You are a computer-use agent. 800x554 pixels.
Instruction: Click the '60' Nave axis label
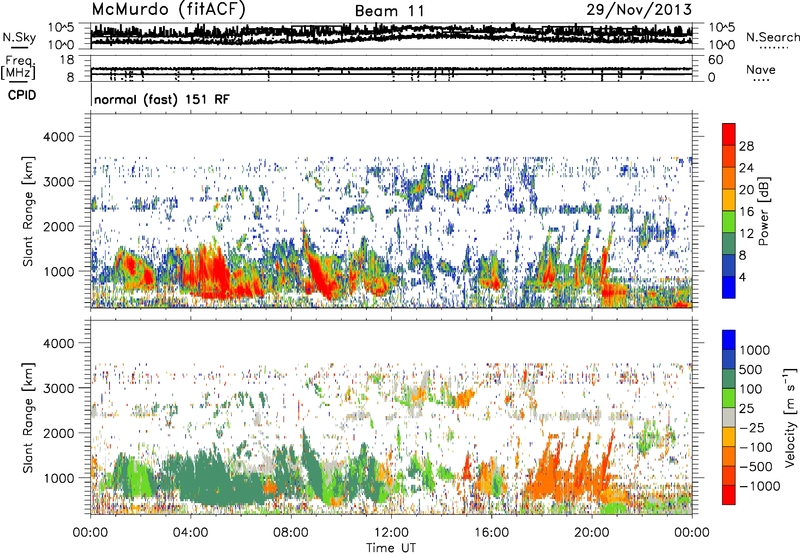coord(715,60)
